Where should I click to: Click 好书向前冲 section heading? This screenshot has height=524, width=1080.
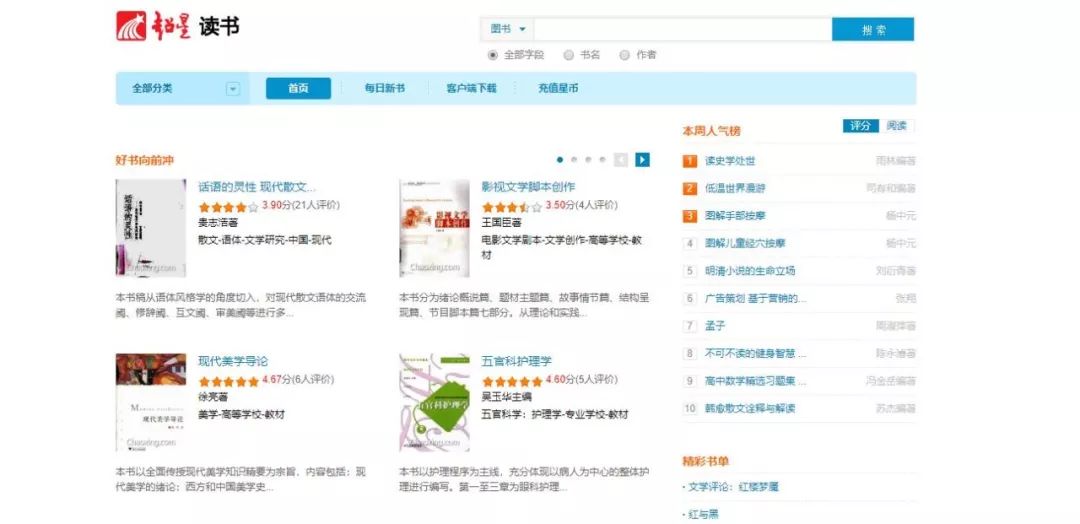(x=145, y=160)
